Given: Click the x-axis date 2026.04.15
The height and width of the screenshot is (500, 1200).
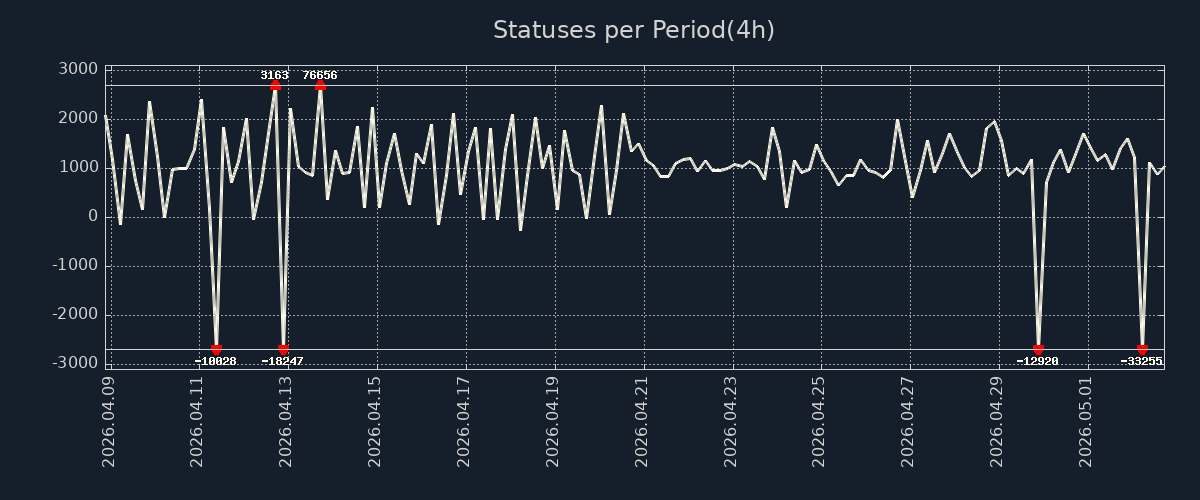Looking at the screenshot, I should [376, 421].
